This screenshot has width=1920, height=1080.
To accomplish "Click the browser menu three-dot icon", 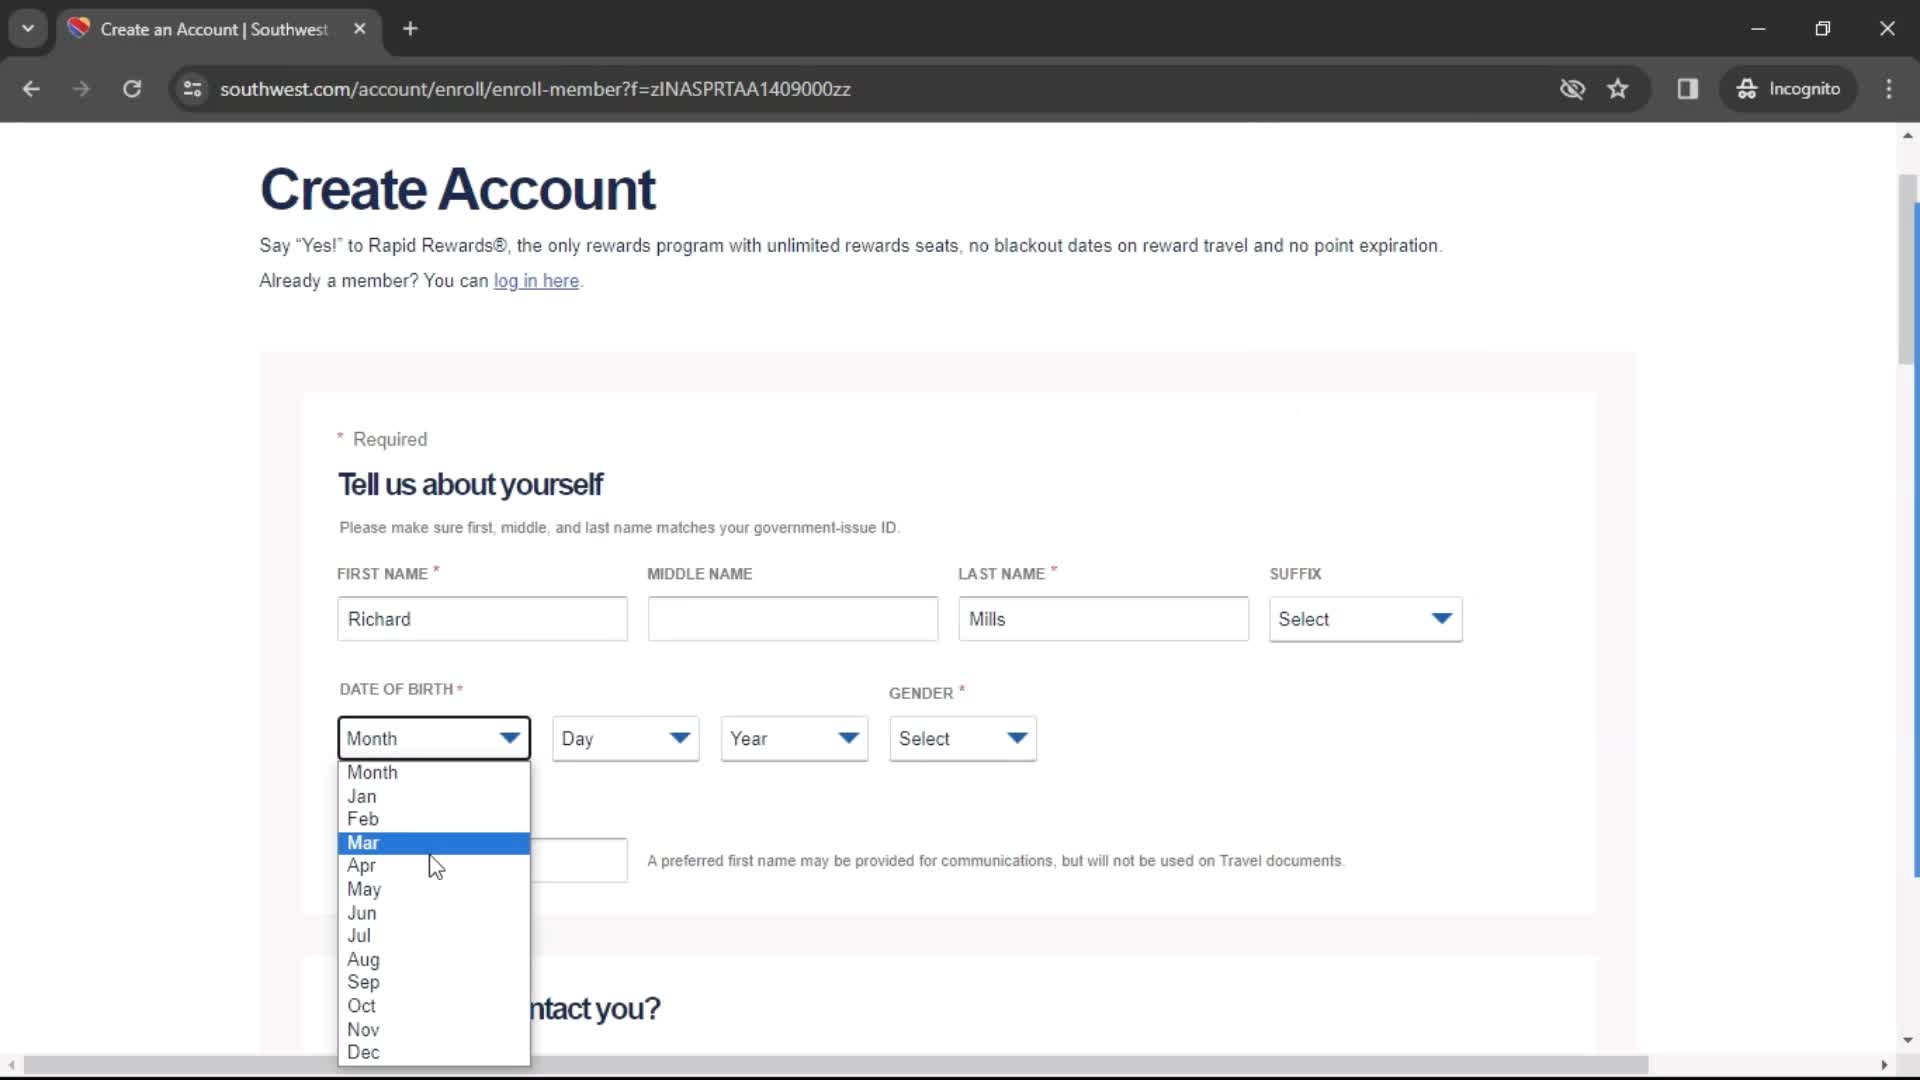I will (1894, 88).
